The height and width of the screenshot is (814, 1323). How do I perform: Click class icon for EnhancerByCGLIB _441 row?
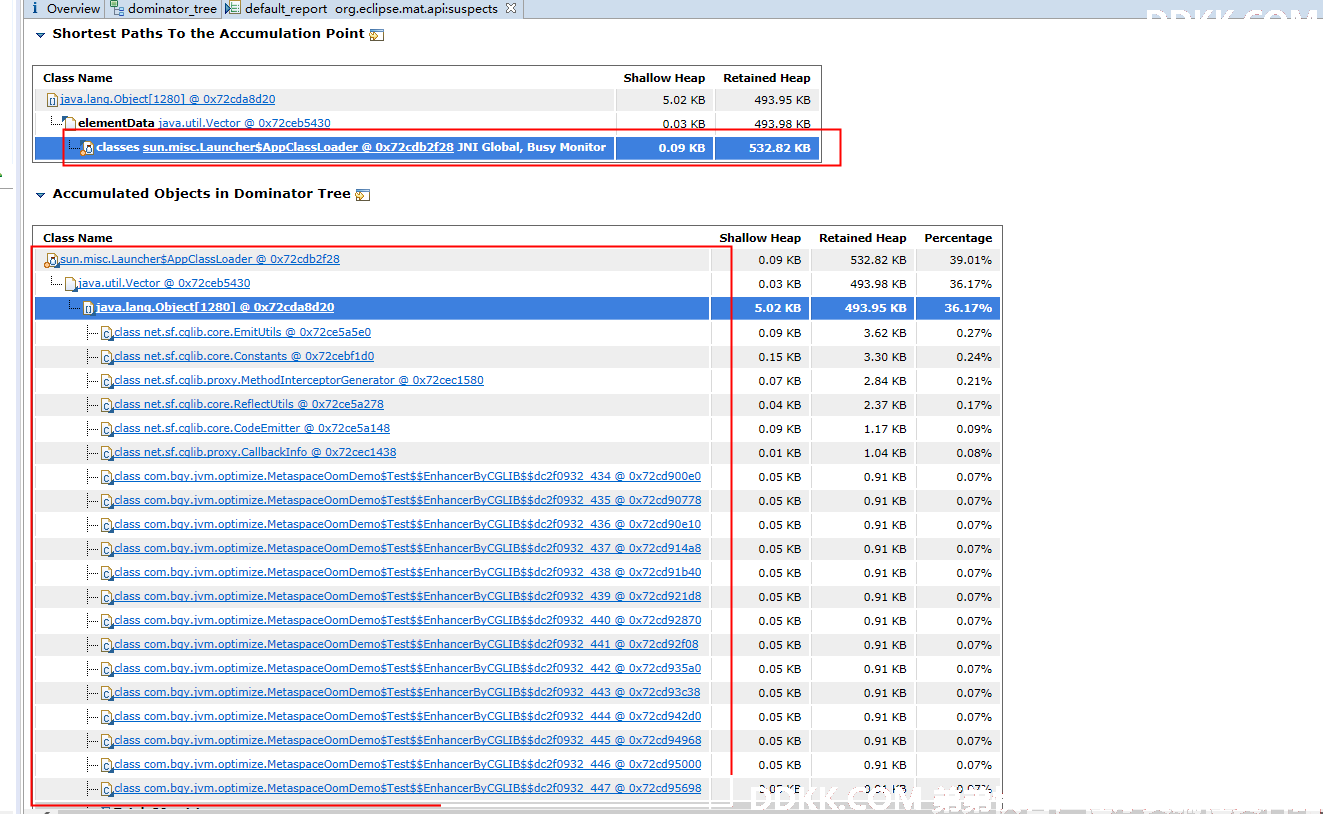[106, 645]
